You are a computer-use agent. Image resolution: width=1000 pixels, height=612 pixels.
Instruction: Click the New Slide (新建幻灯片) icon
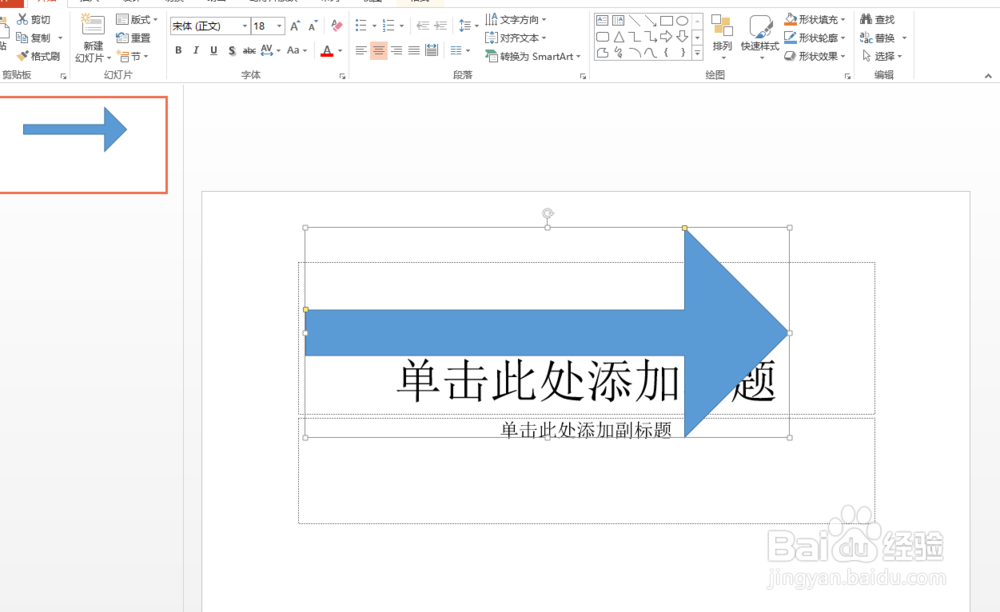tap(92, 25)
